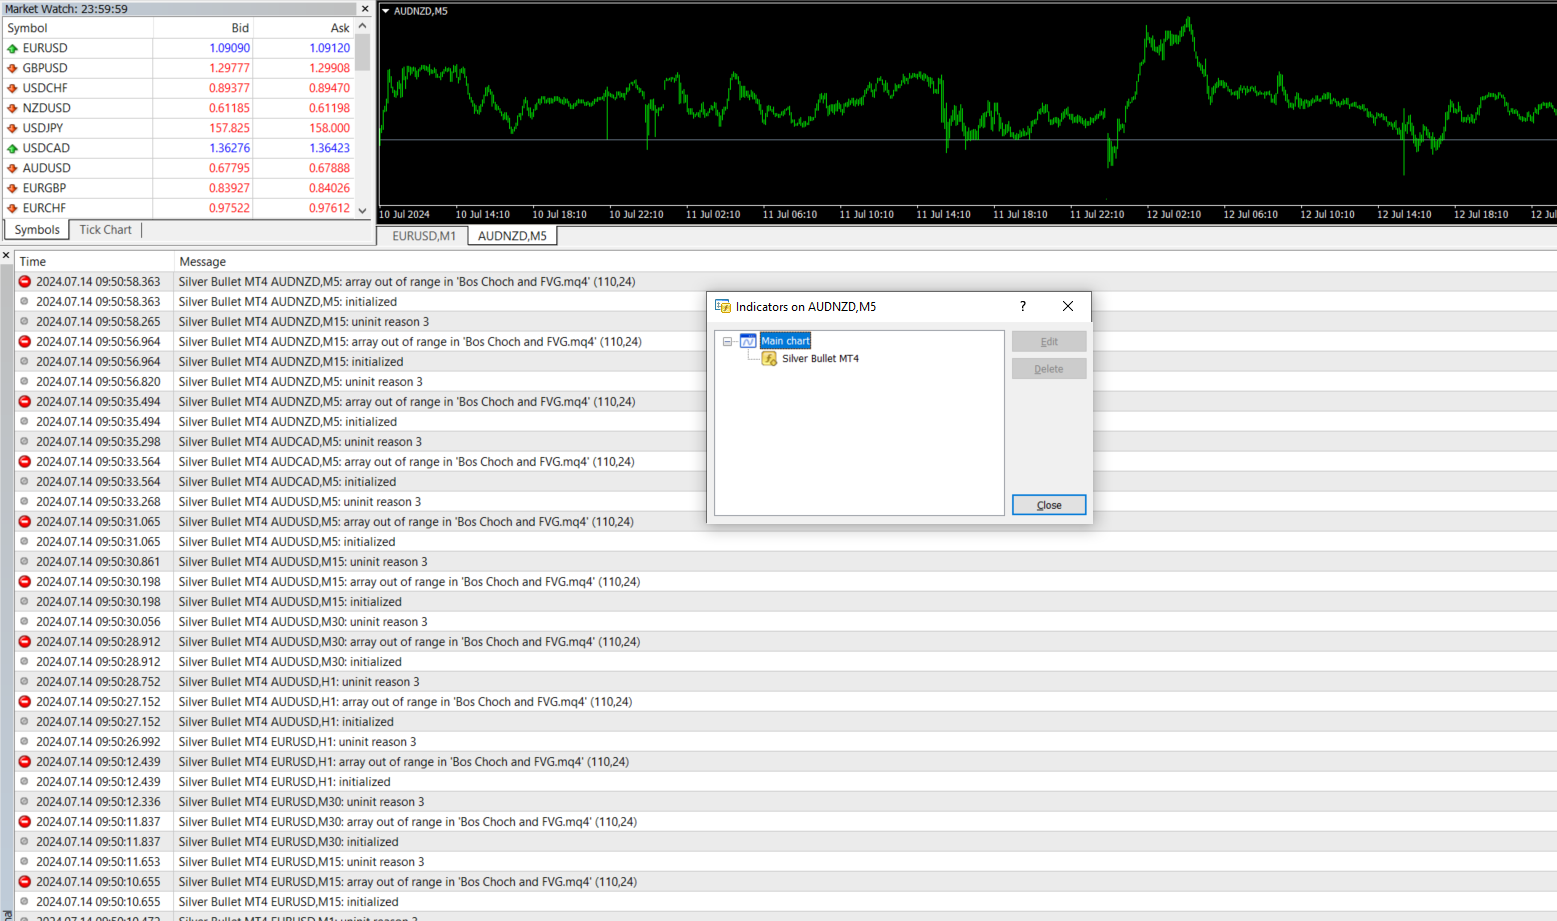The width and height of the screenshot is (1557, 921).
Task: Switch to the Symbols tab
Action: (x=37, y=230)
